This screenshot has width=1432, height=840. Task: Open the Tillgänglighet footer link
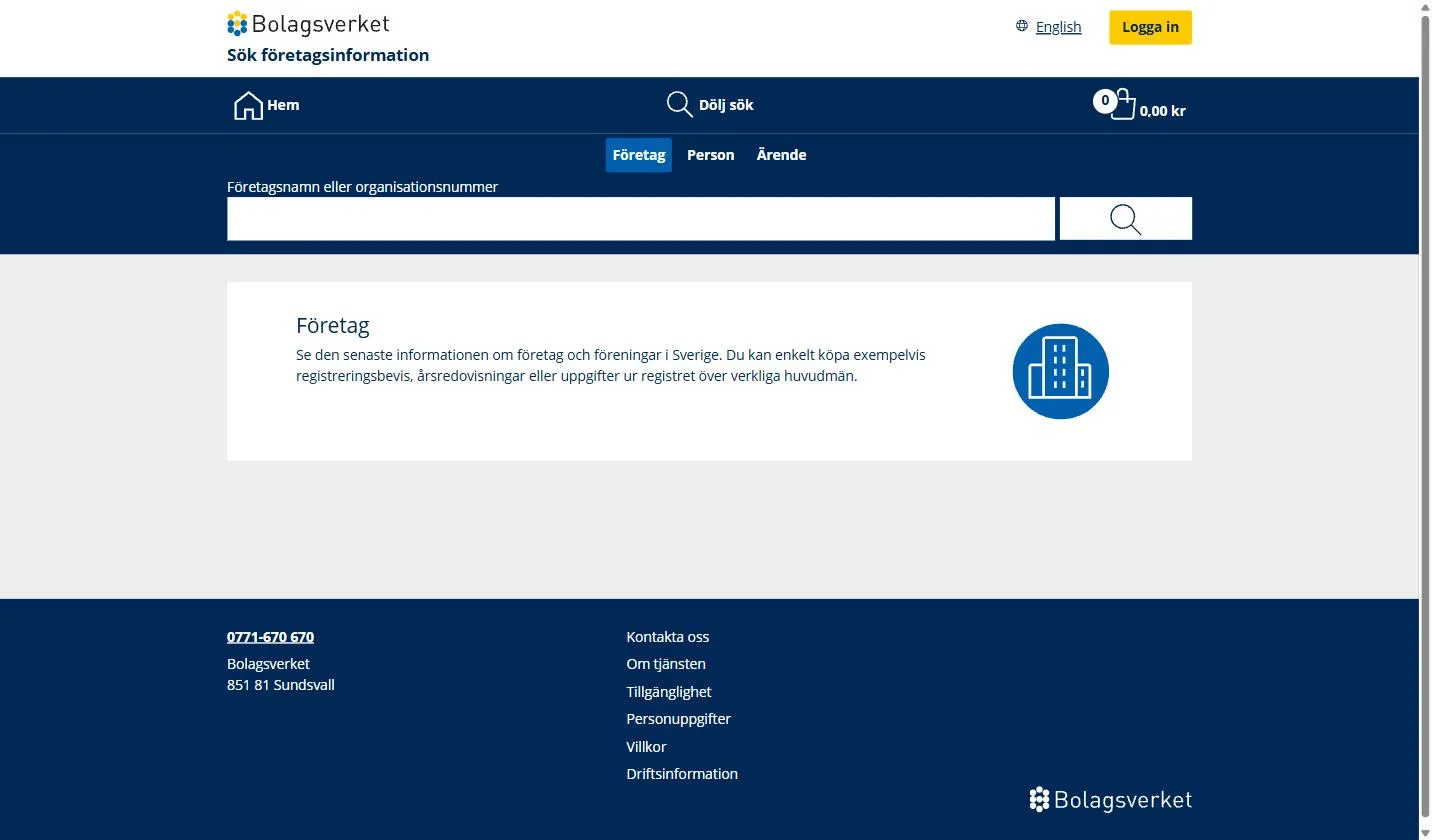(669, 692)
